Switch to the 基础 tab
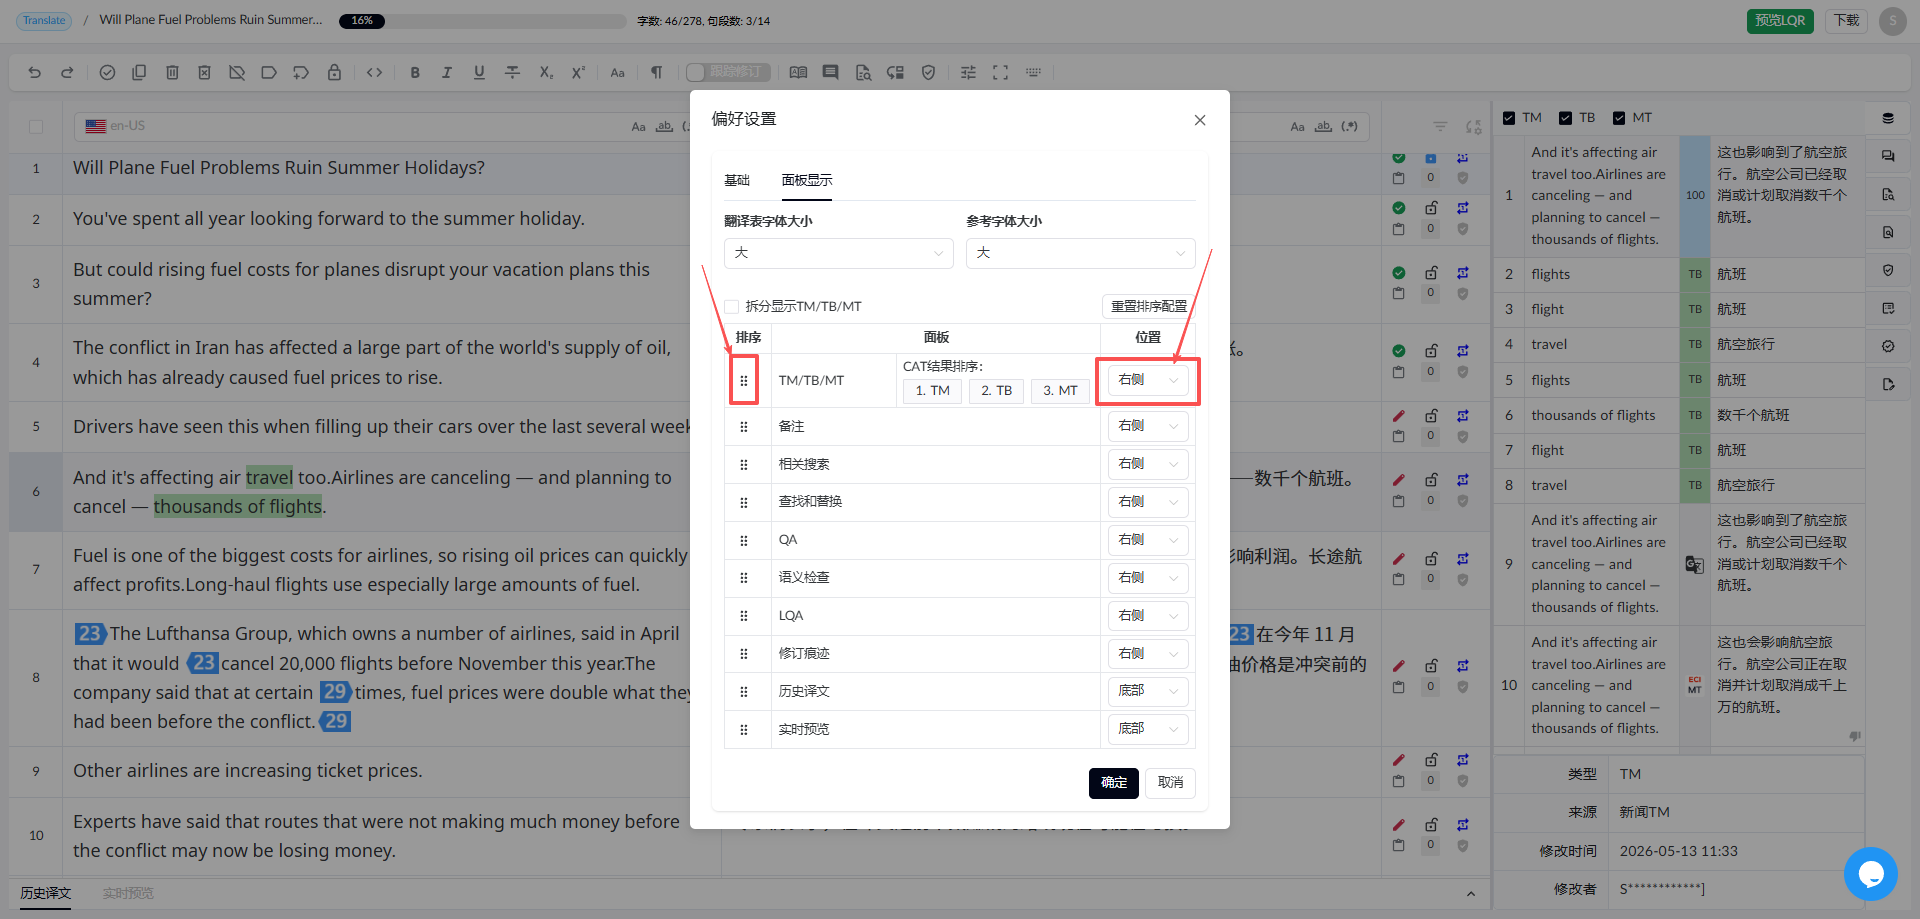The image size is (1920, 919). click(737, 180)
